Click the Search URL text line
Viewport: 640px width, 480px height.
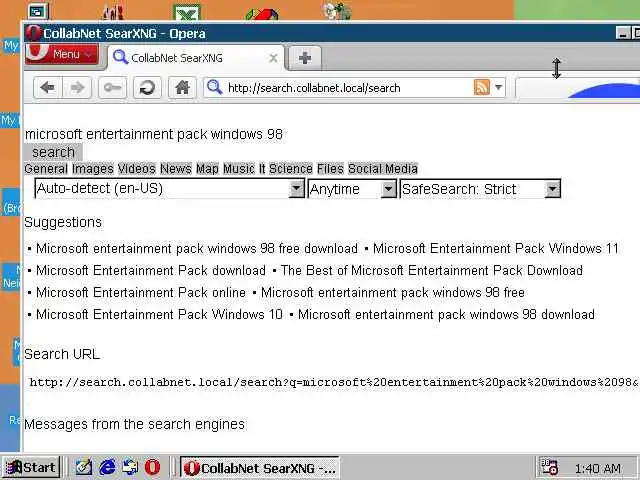[x=333, y=382]
